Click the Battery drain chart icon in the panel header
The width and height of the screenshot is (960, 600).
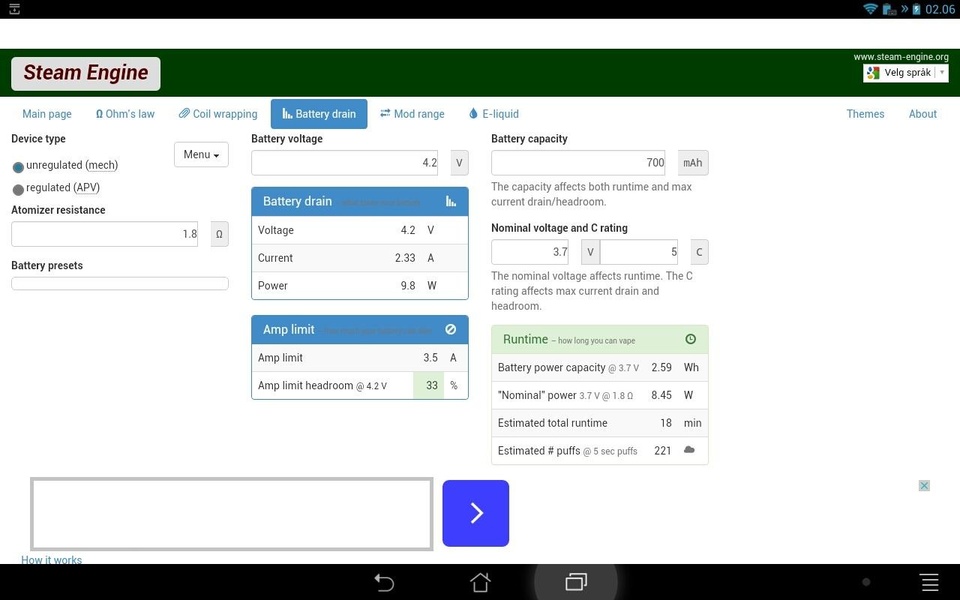451,201
